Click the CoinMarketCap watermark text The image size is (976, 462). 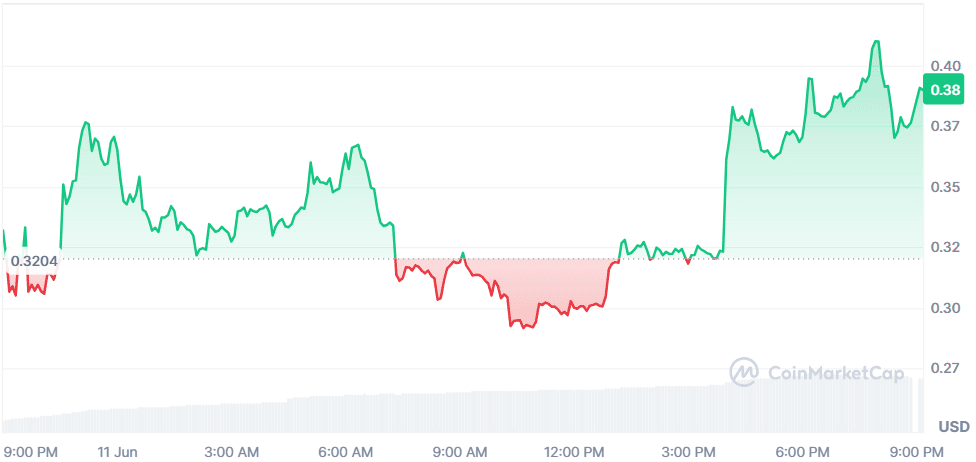coord(834,373)
